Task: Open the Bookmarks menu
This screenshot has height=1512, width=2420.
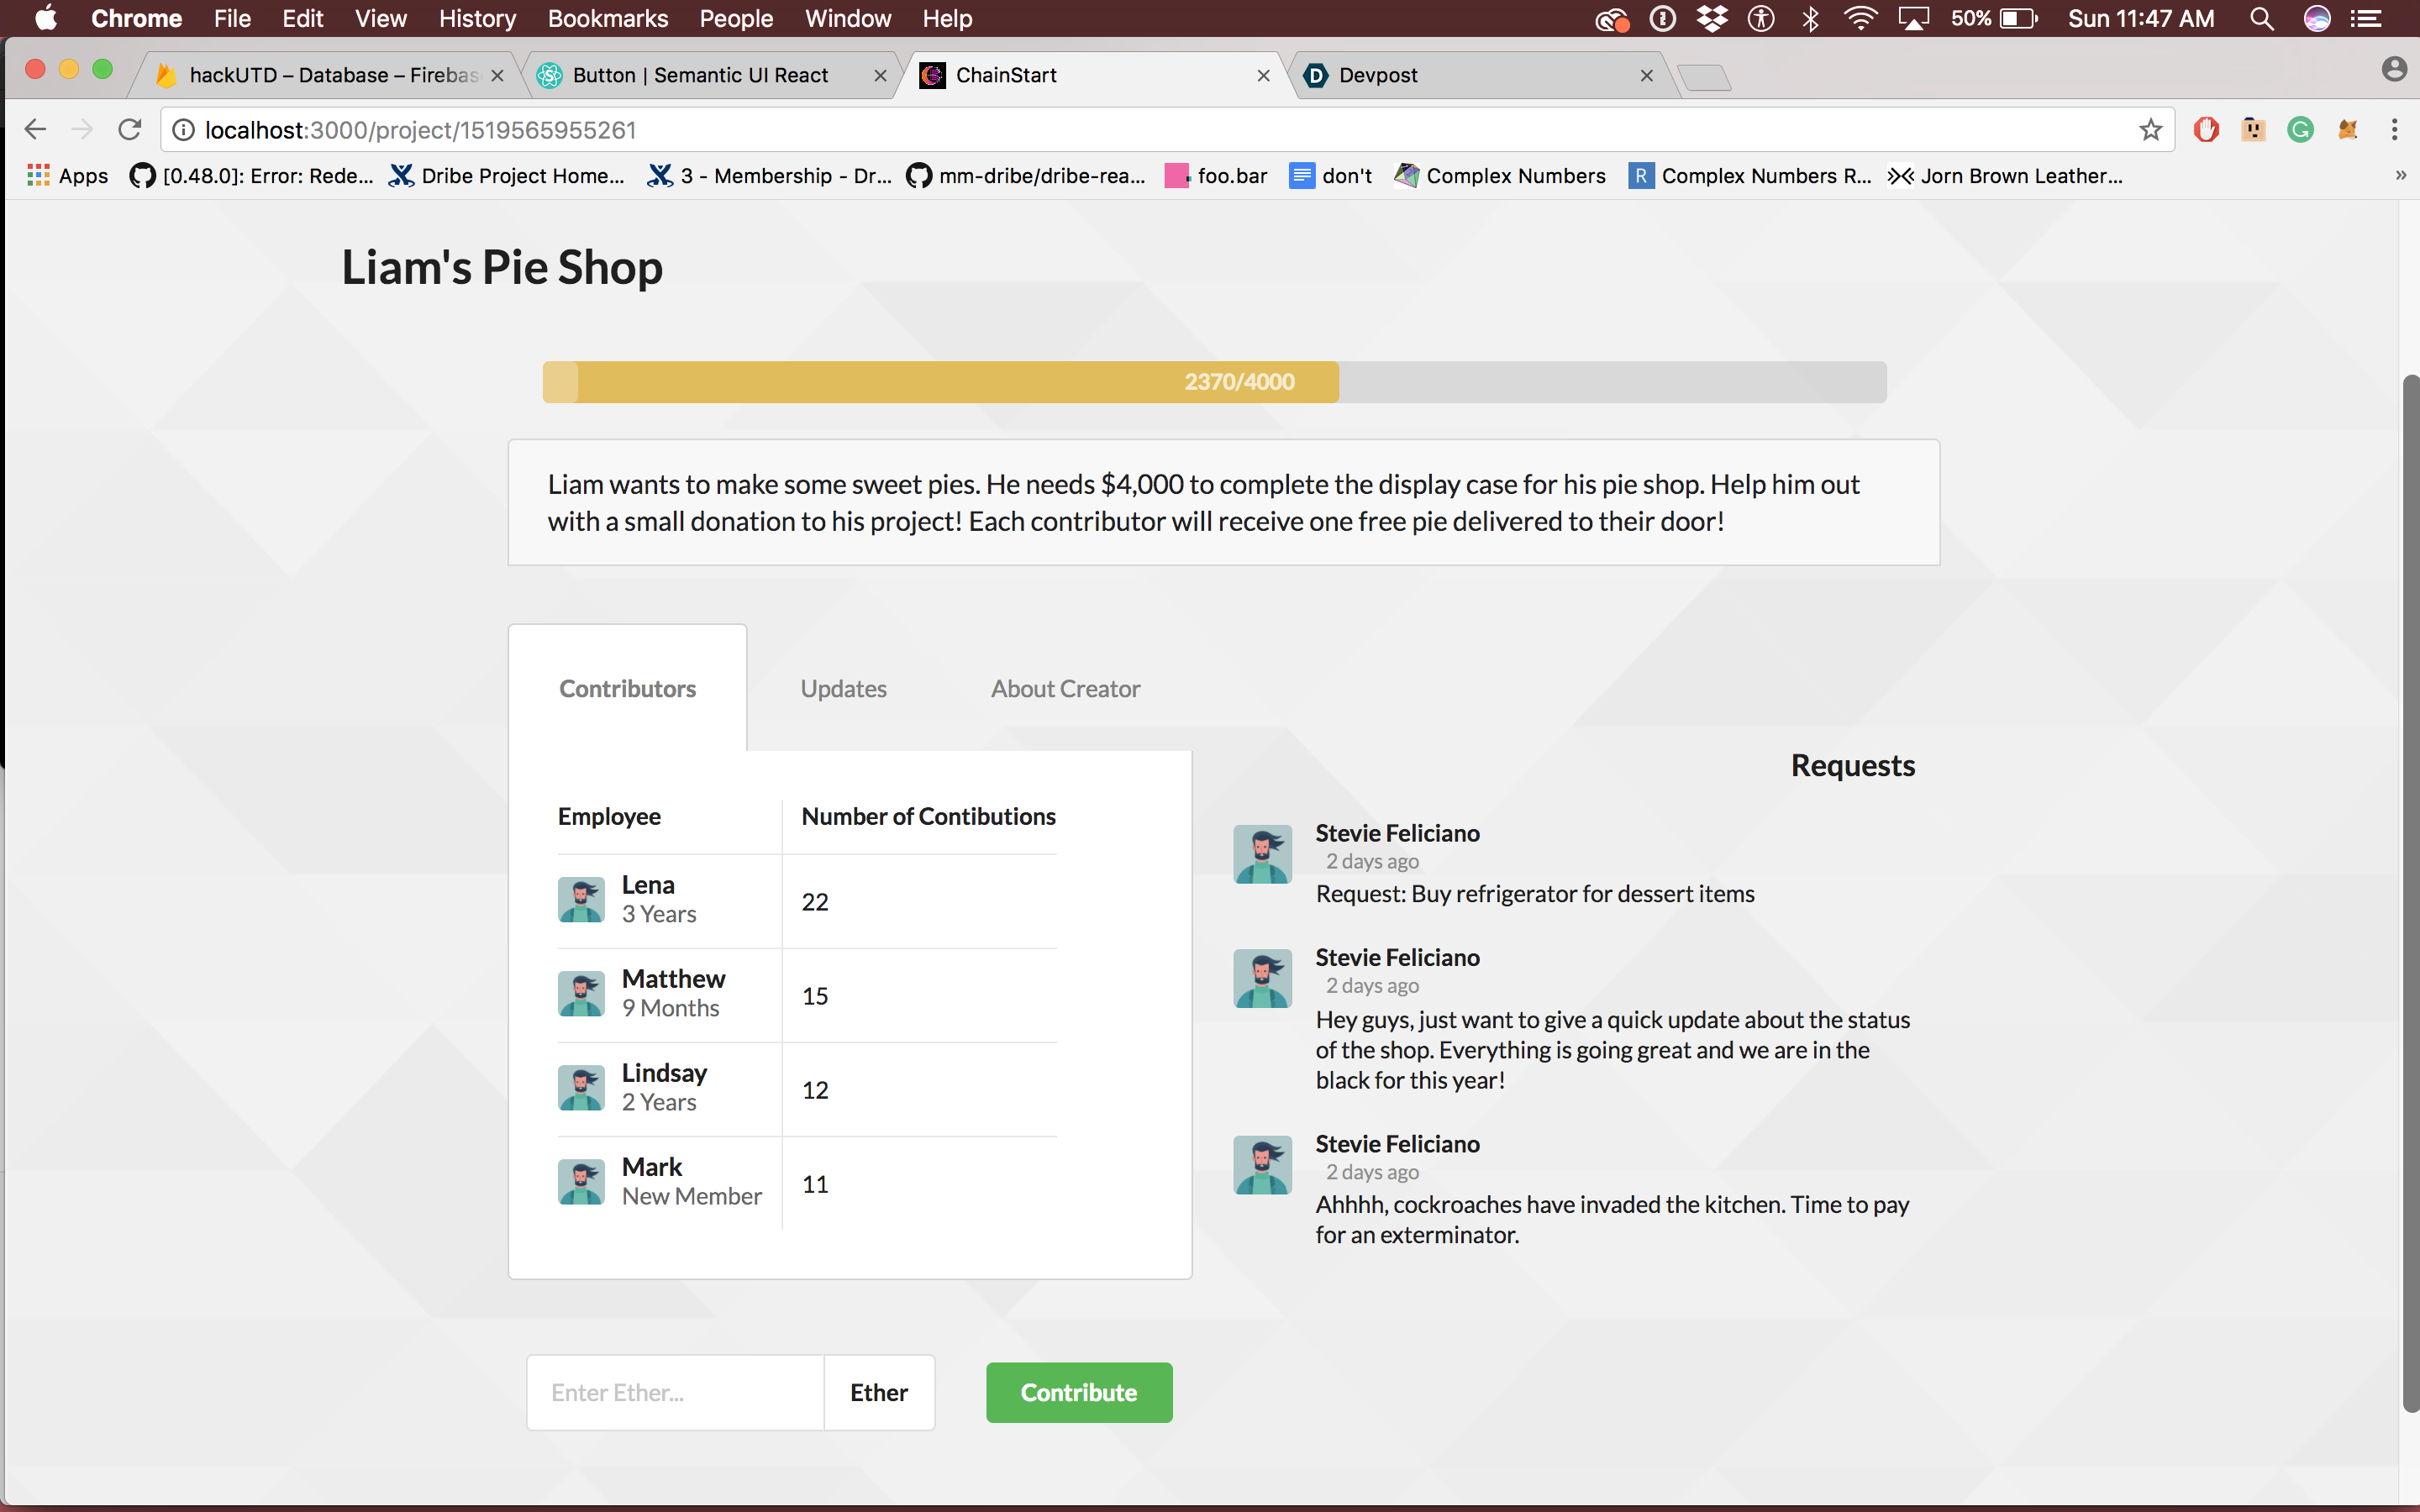Action: [607, 19]
